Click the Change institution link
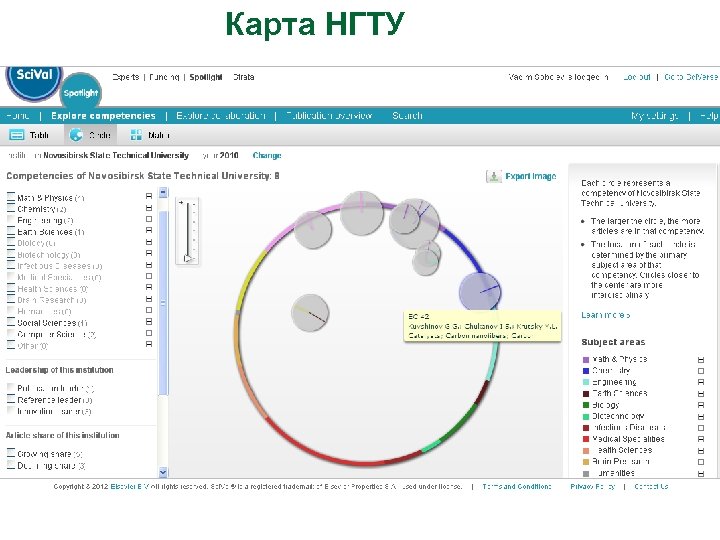This screenshot has height=540, width=720. point(267,155)
